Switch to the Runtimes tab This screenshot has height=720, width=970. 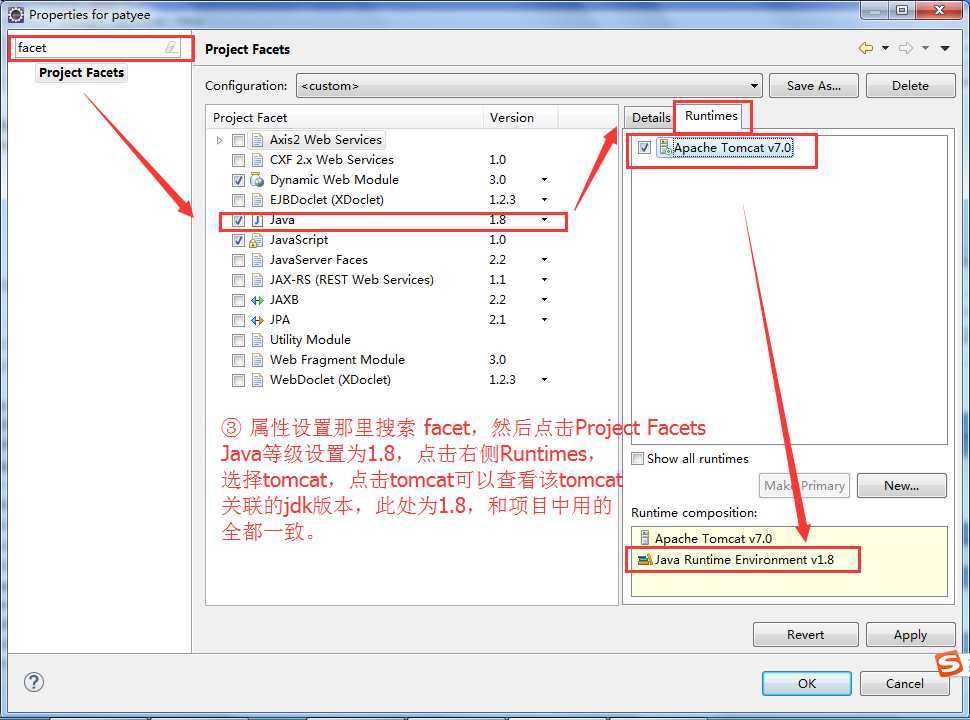point(711,116)
